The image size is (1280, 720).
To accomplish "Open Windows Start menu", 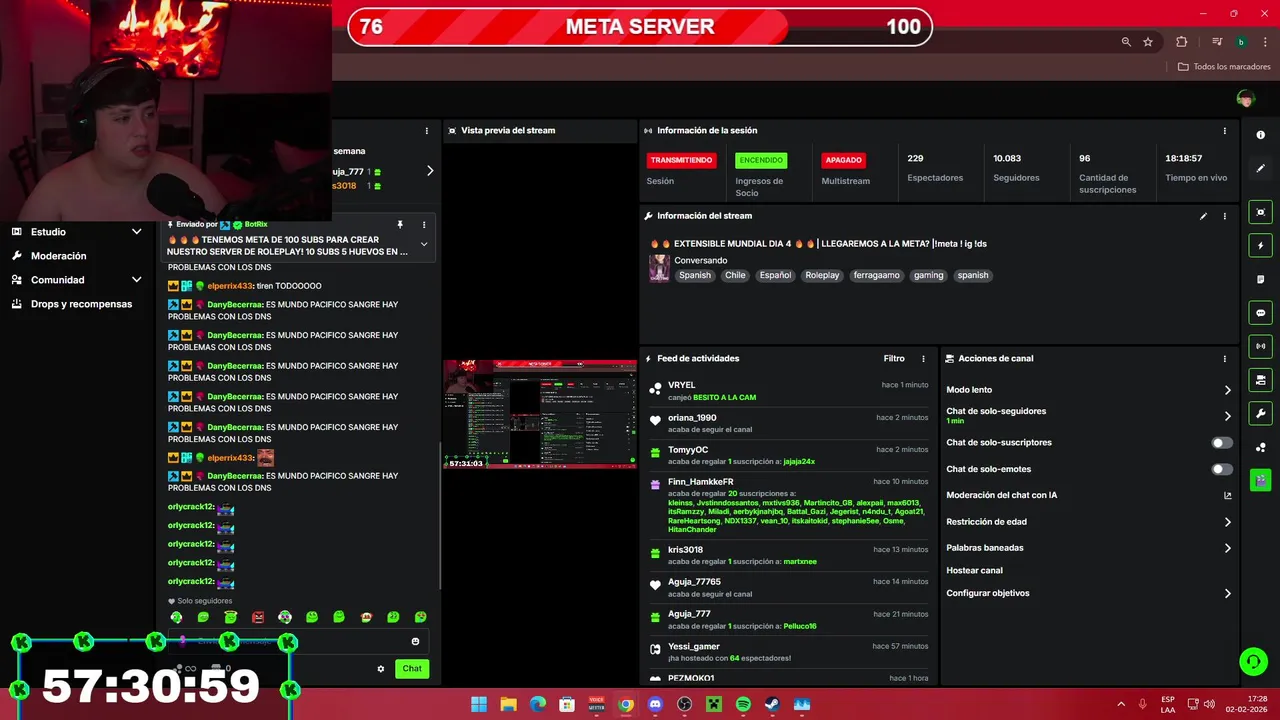I will coord(479,704).
